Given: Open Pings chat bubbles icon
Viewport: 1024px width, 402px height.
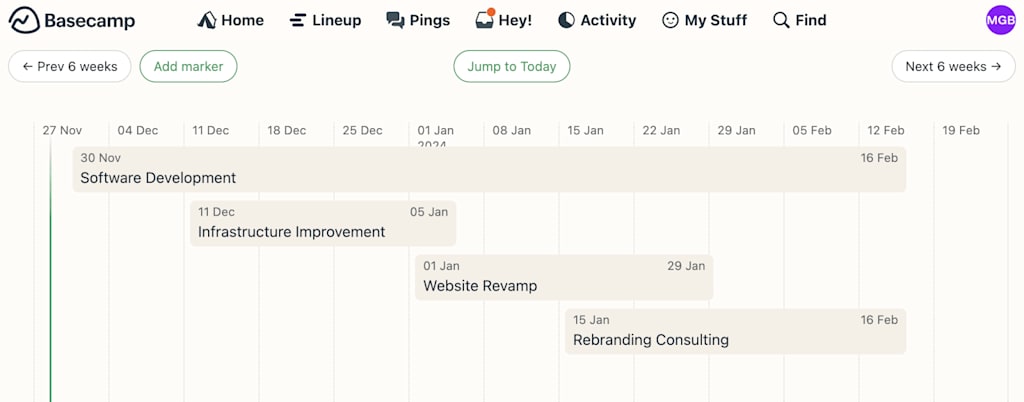Looking at the screenshot, I should point(395,20).
